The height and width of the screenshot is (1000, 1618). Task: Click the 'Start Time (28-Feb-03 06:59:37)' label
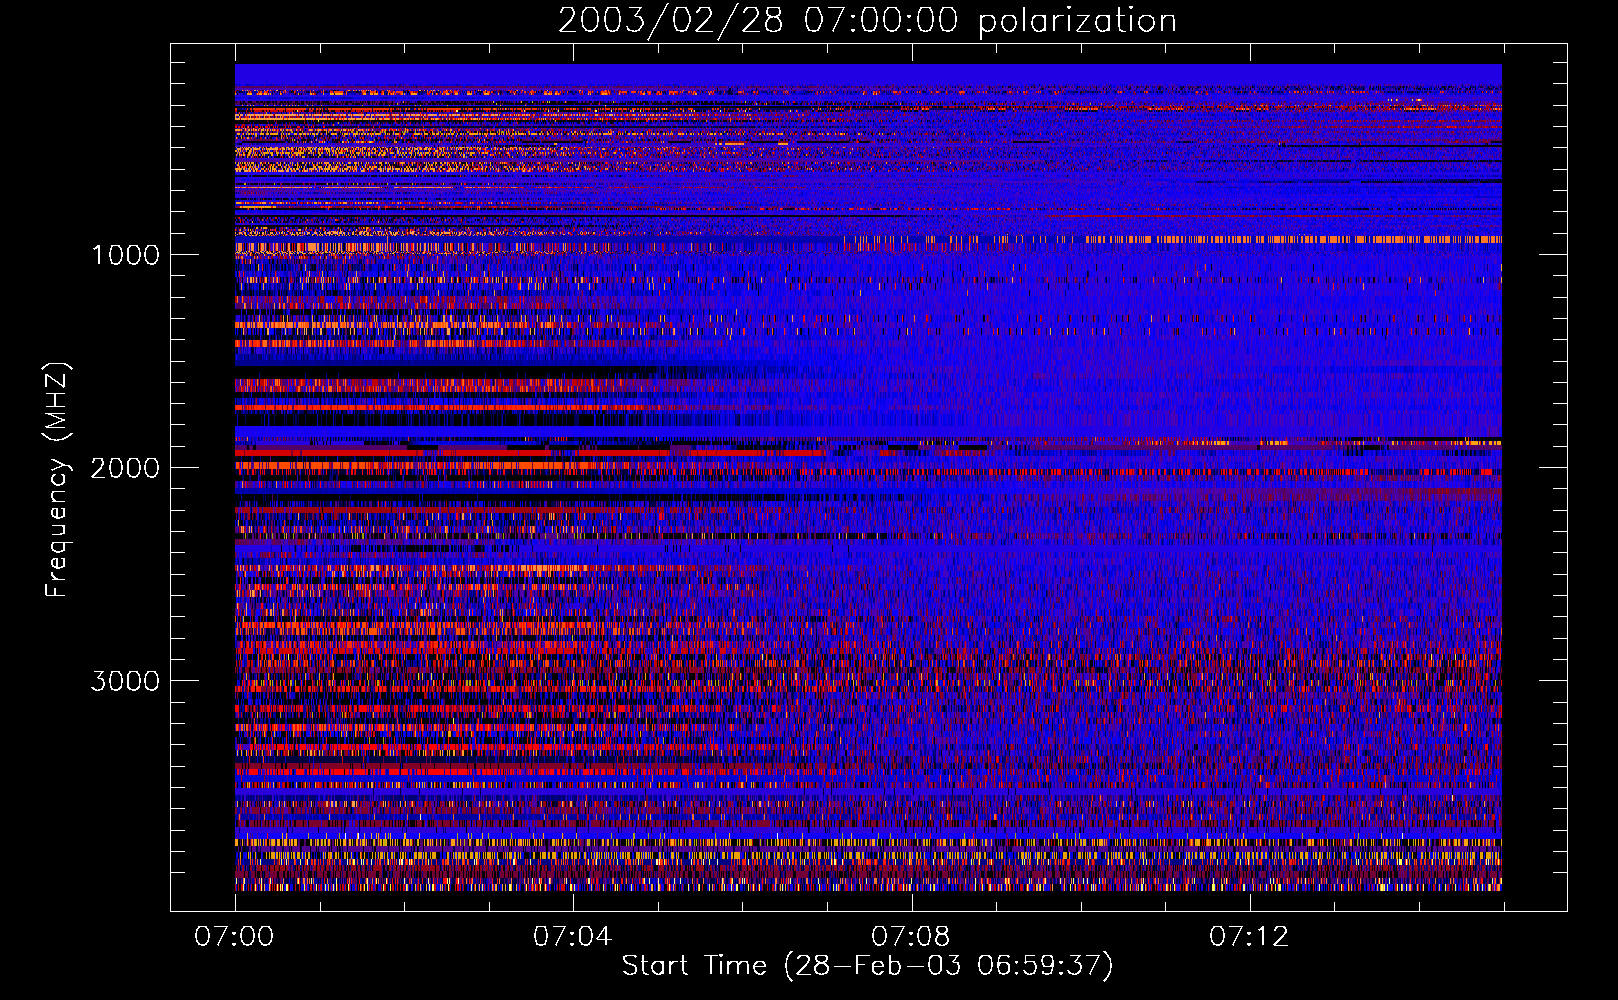868,966
